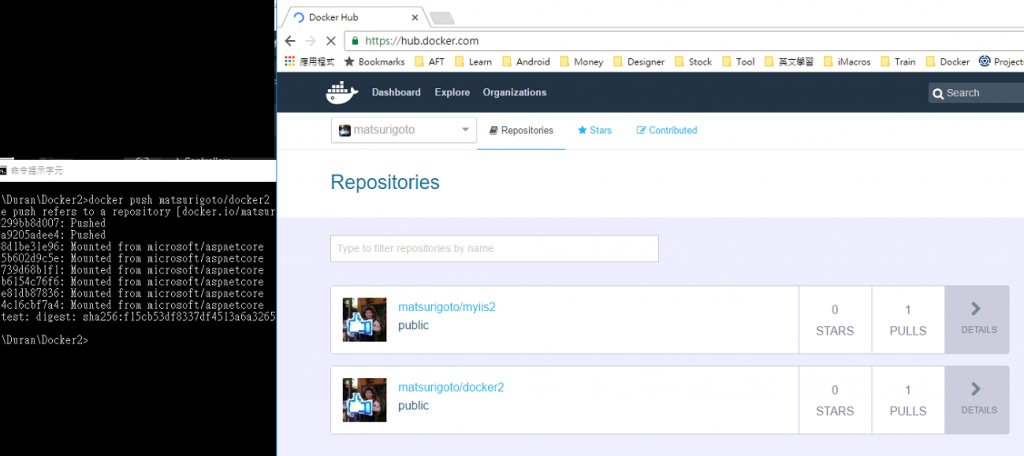Open the matsurigoto/myiis2 repository link

pos(447,307)
